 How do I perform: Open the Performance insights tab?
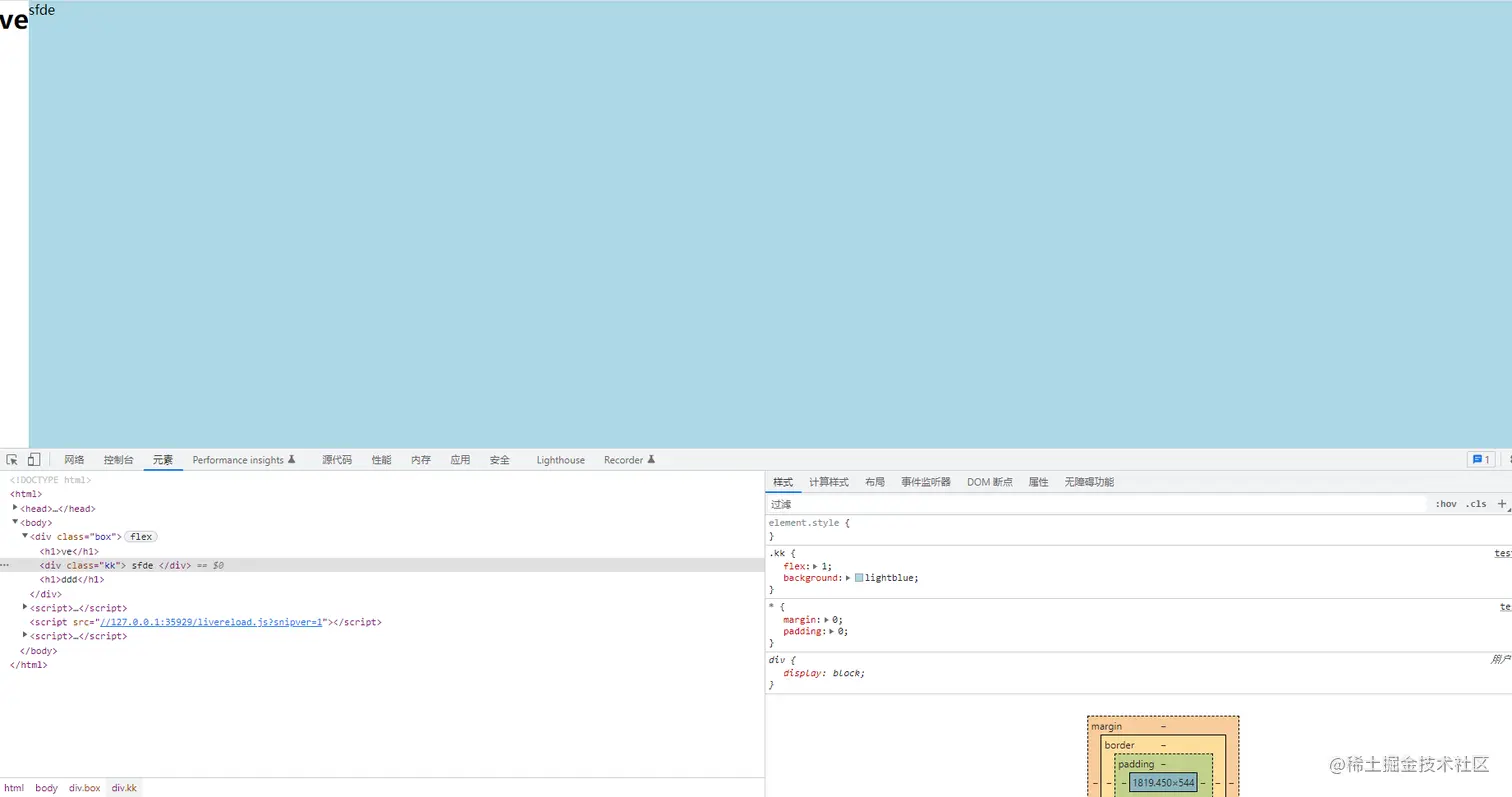[x=244, y=460]
